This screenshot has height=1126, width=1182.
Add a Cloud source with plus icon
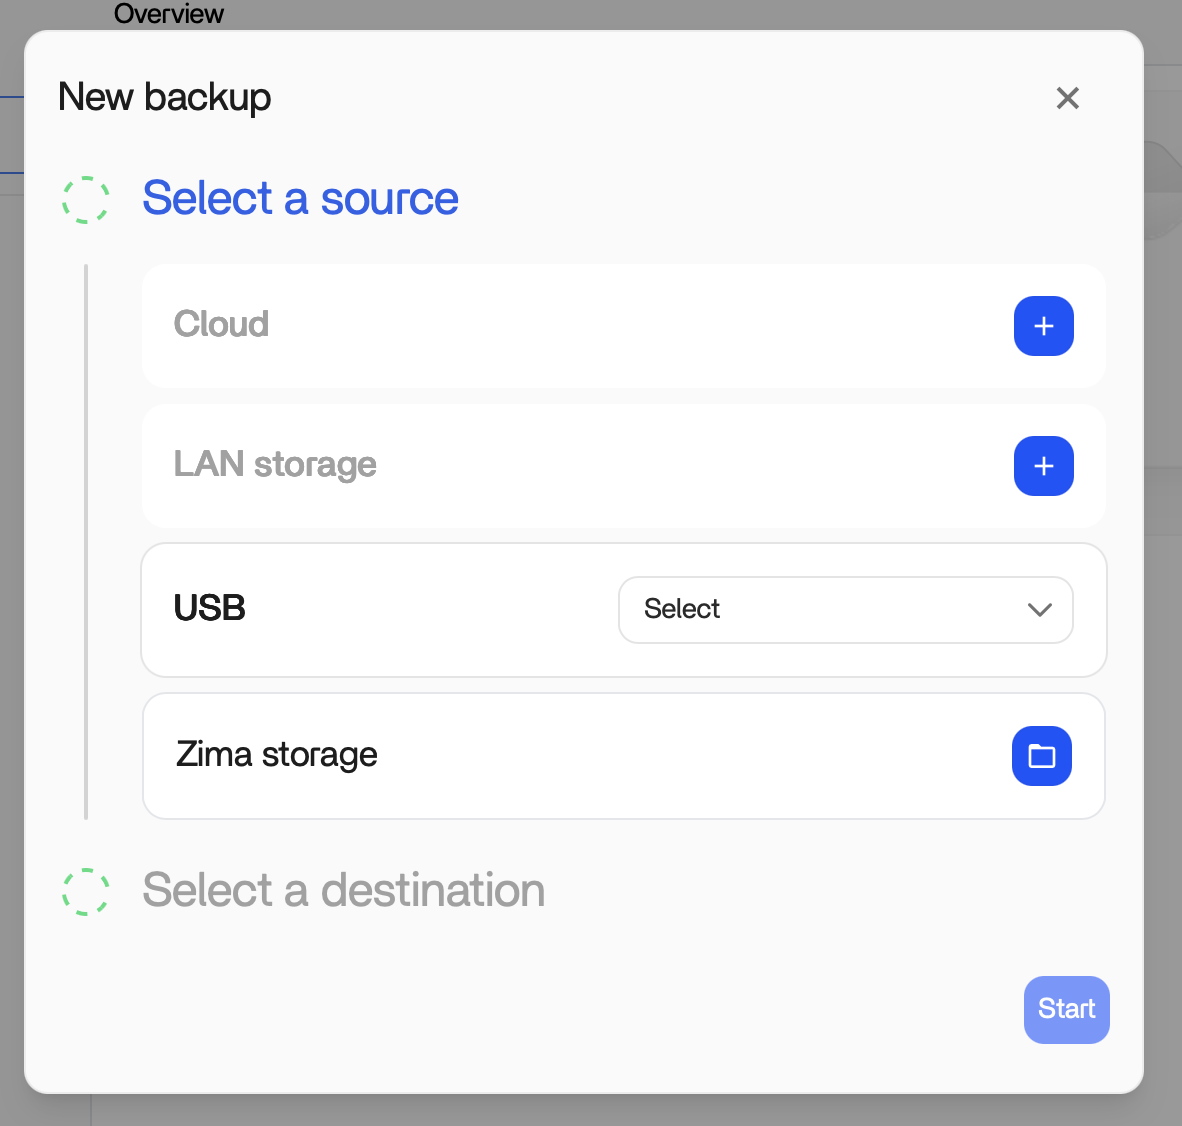coord(1043,326)
